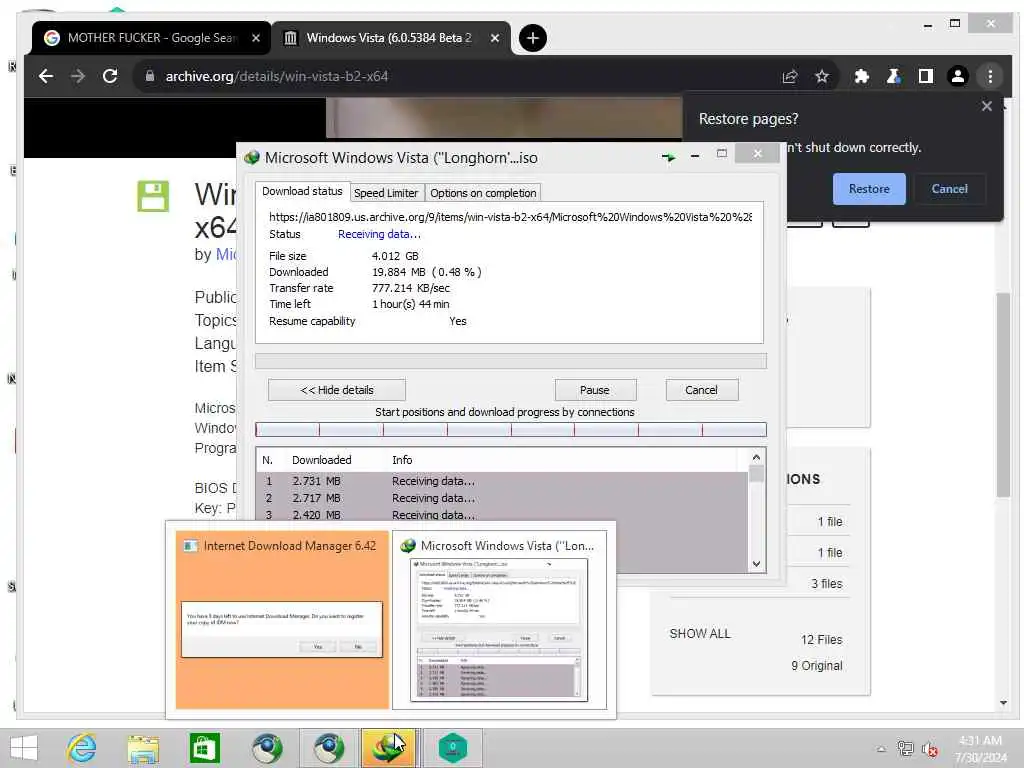The width and height of the screenshot is (1024, 768).
Task: Select the Download status tab
Action: [x=302, y=191]
